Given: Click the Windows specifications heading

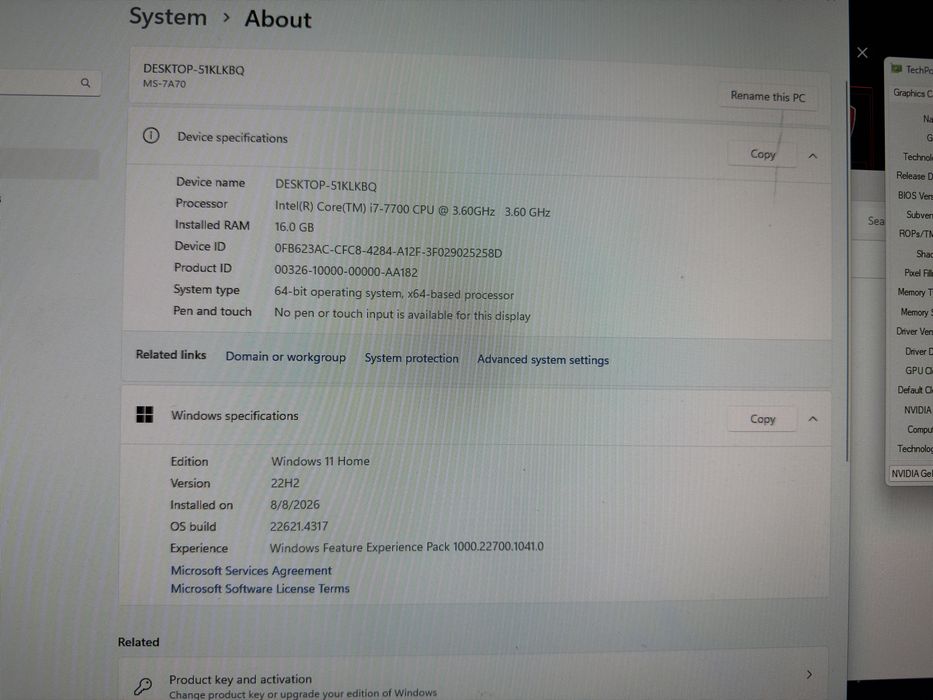Looking at the screenshot, I should point(234,415).
